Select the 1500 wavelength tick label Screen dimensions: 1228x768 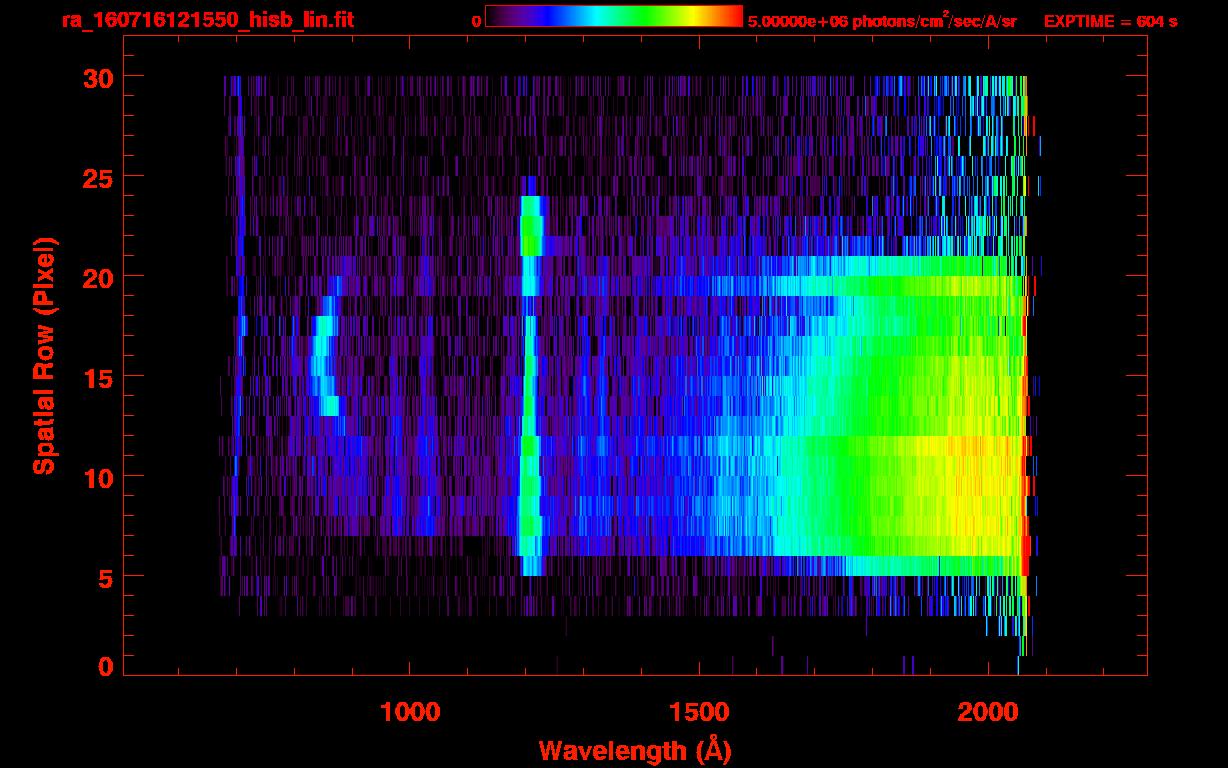coord(699,712)
